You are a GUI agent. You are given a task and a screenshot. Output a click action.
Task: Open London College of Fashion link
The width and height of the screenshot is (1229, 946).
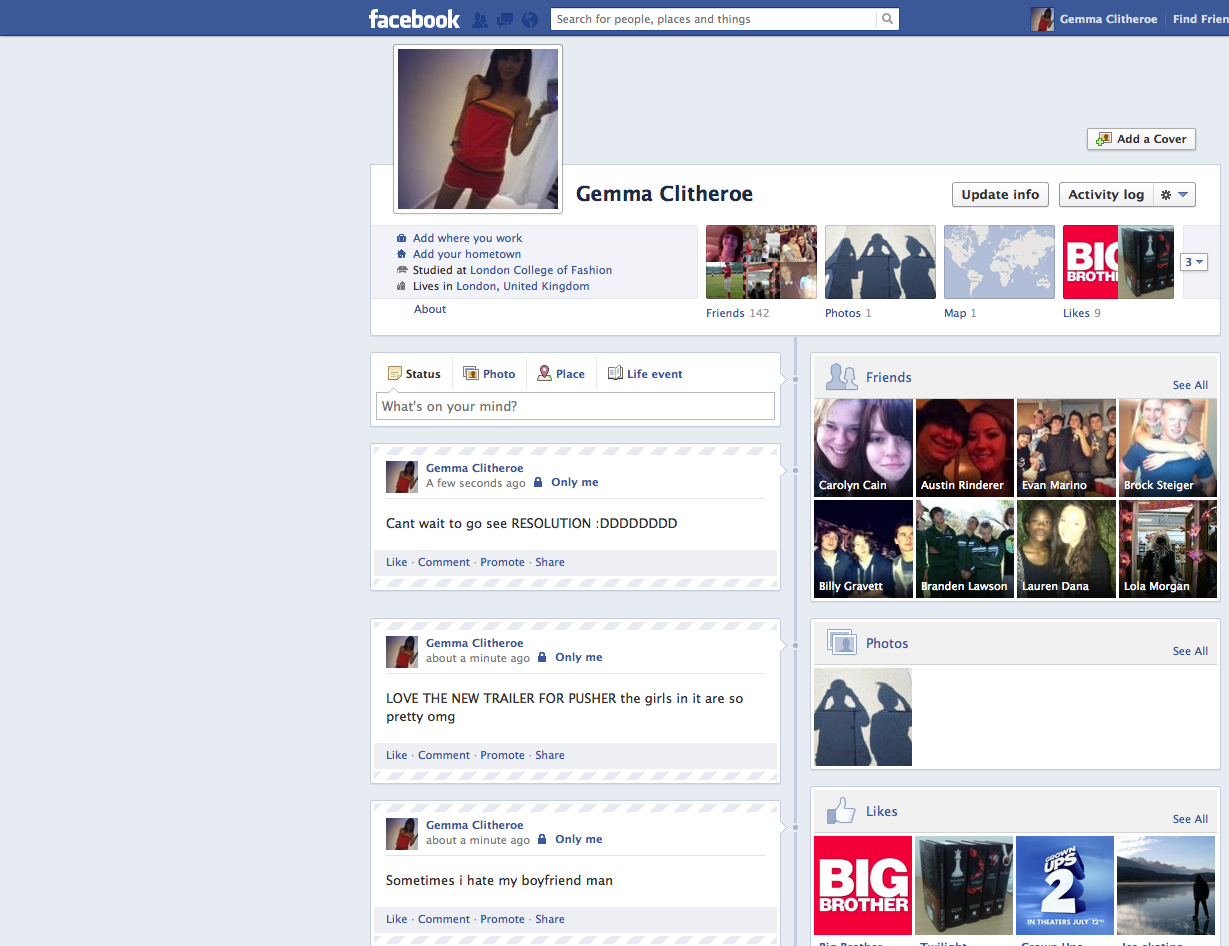pos(541,270)
